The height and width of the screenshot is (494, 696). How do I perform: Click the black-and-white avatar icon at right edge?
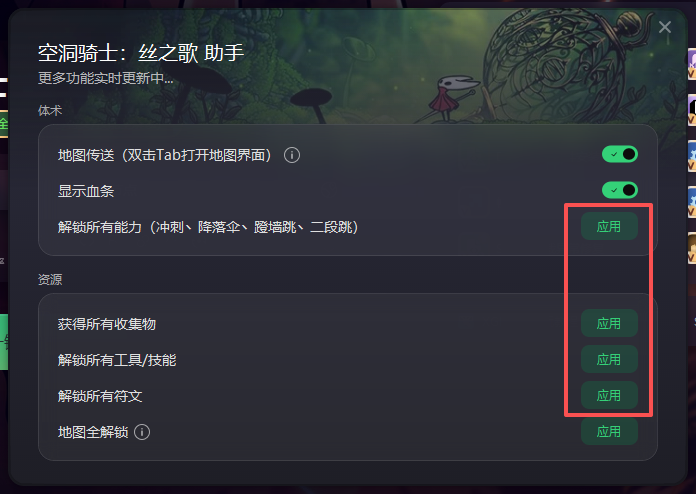coord(692,110)
